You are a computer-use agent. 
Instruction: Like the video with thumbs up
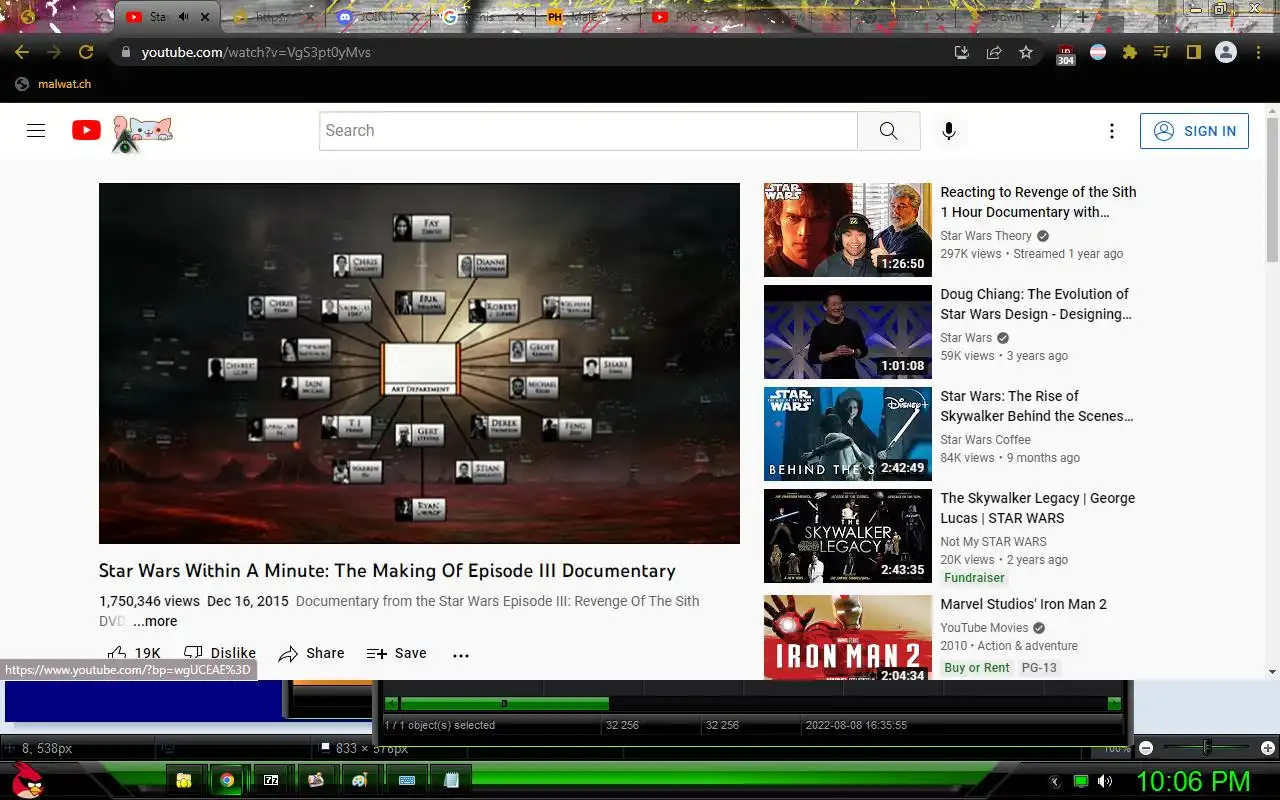point(134,653)
